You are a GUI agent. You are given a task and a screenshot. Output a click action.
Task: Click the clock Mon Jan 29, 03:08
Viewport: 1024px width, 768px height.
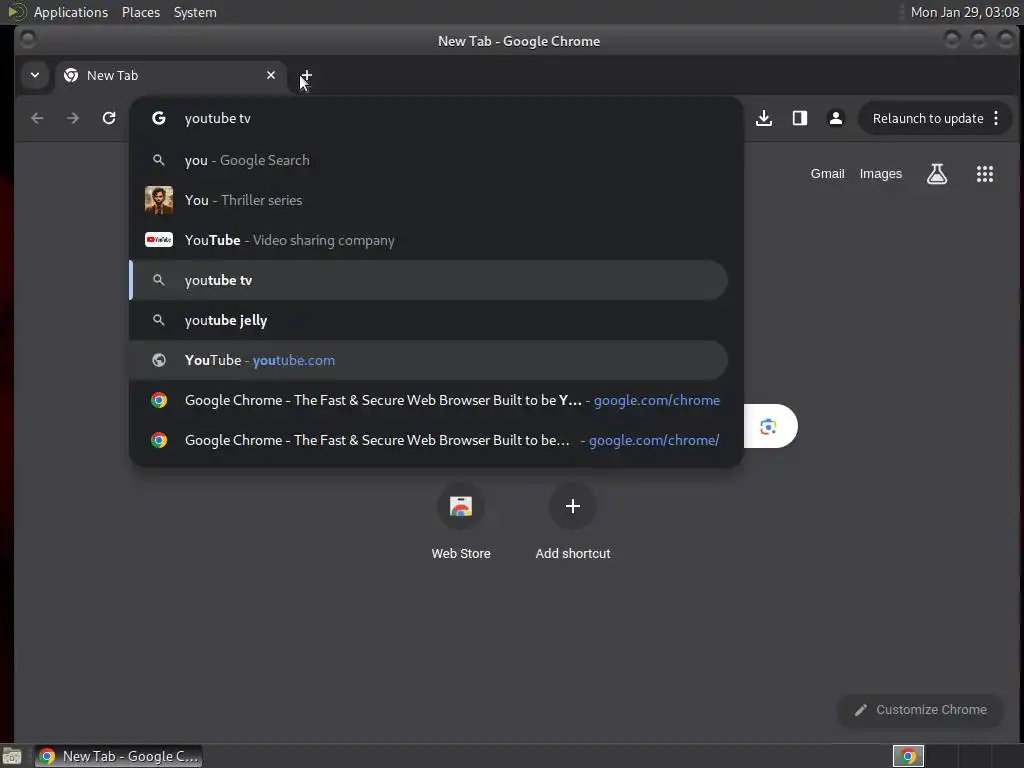965,12
